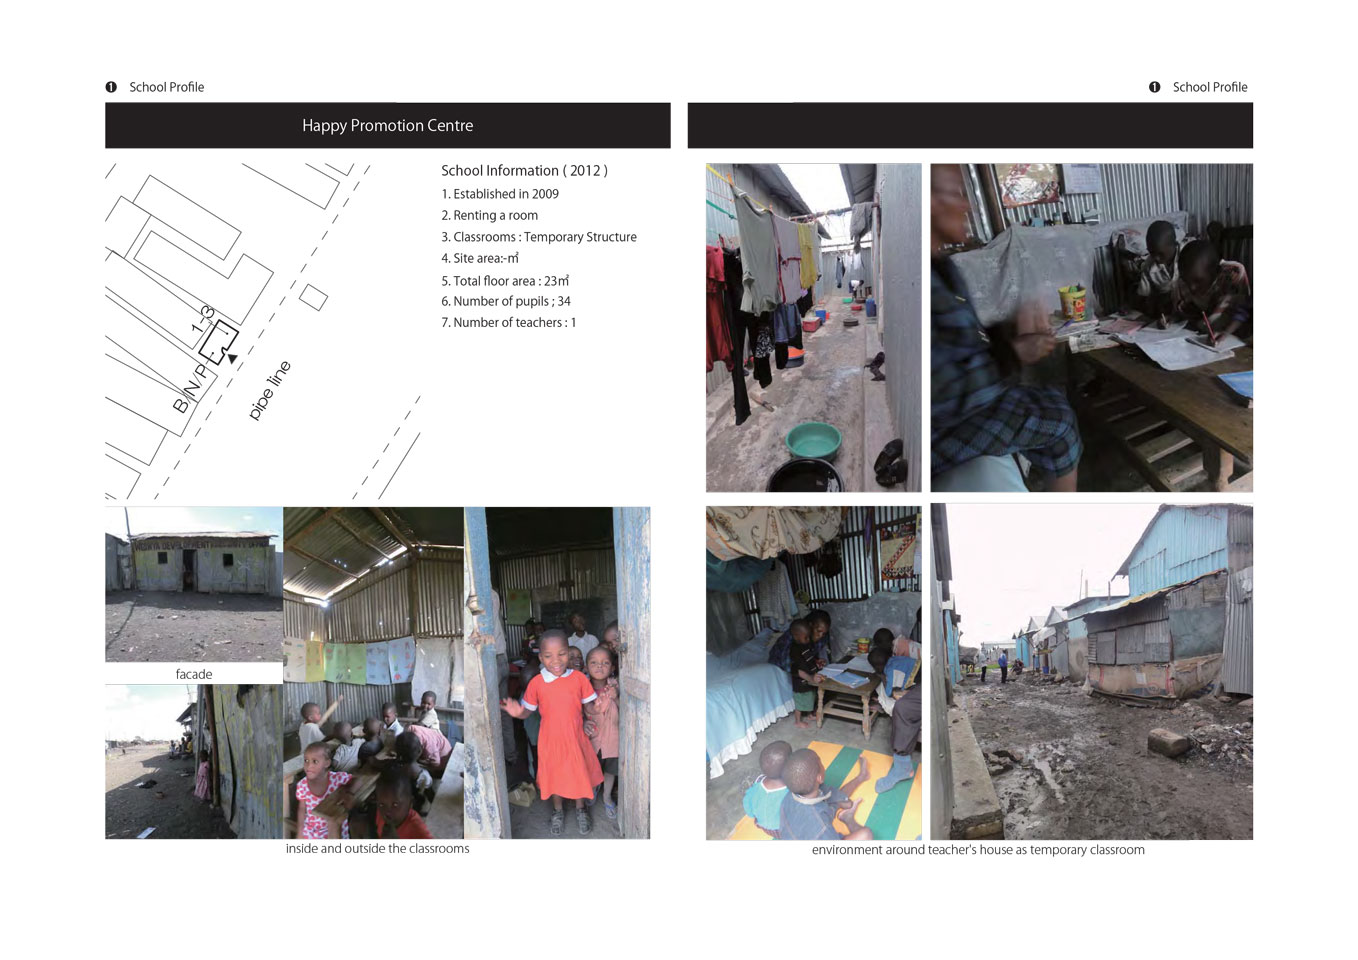Click the 'B/N/P' label on the map
The image size is (1358, 960).
190,388
